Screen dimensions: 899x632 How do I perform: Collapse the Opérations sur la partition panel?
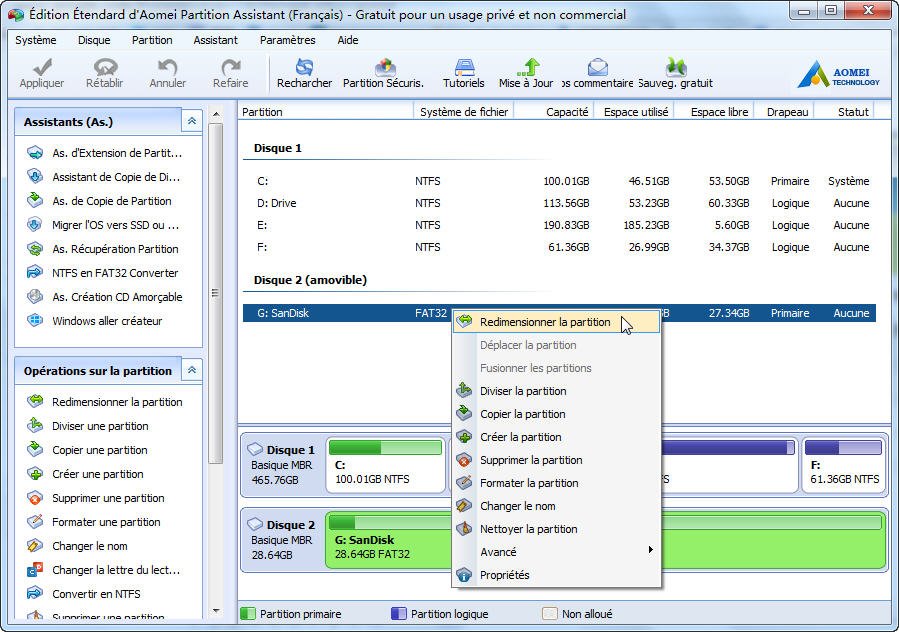191,371
